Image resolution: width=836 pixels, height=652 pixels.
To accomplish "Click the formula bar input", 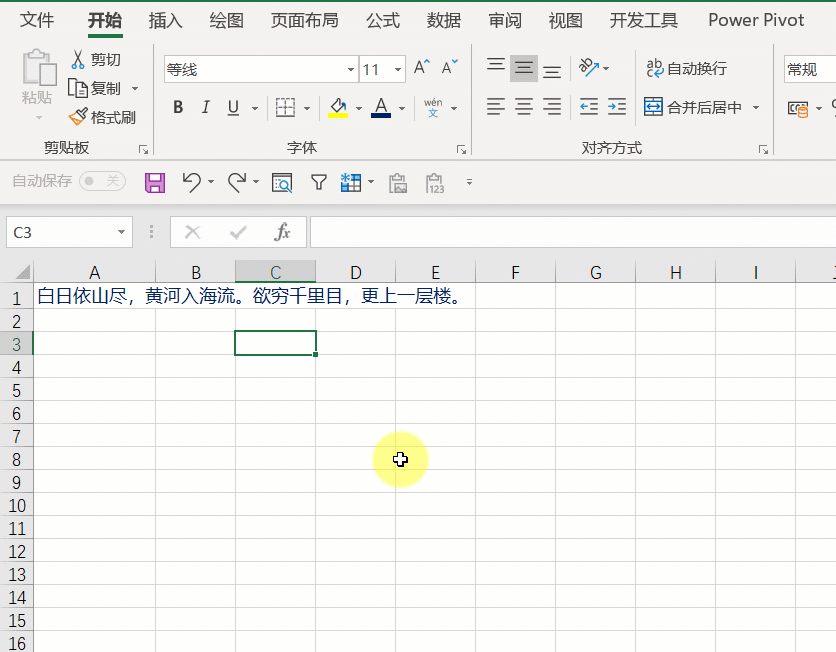I will click(x=573, y=232).
